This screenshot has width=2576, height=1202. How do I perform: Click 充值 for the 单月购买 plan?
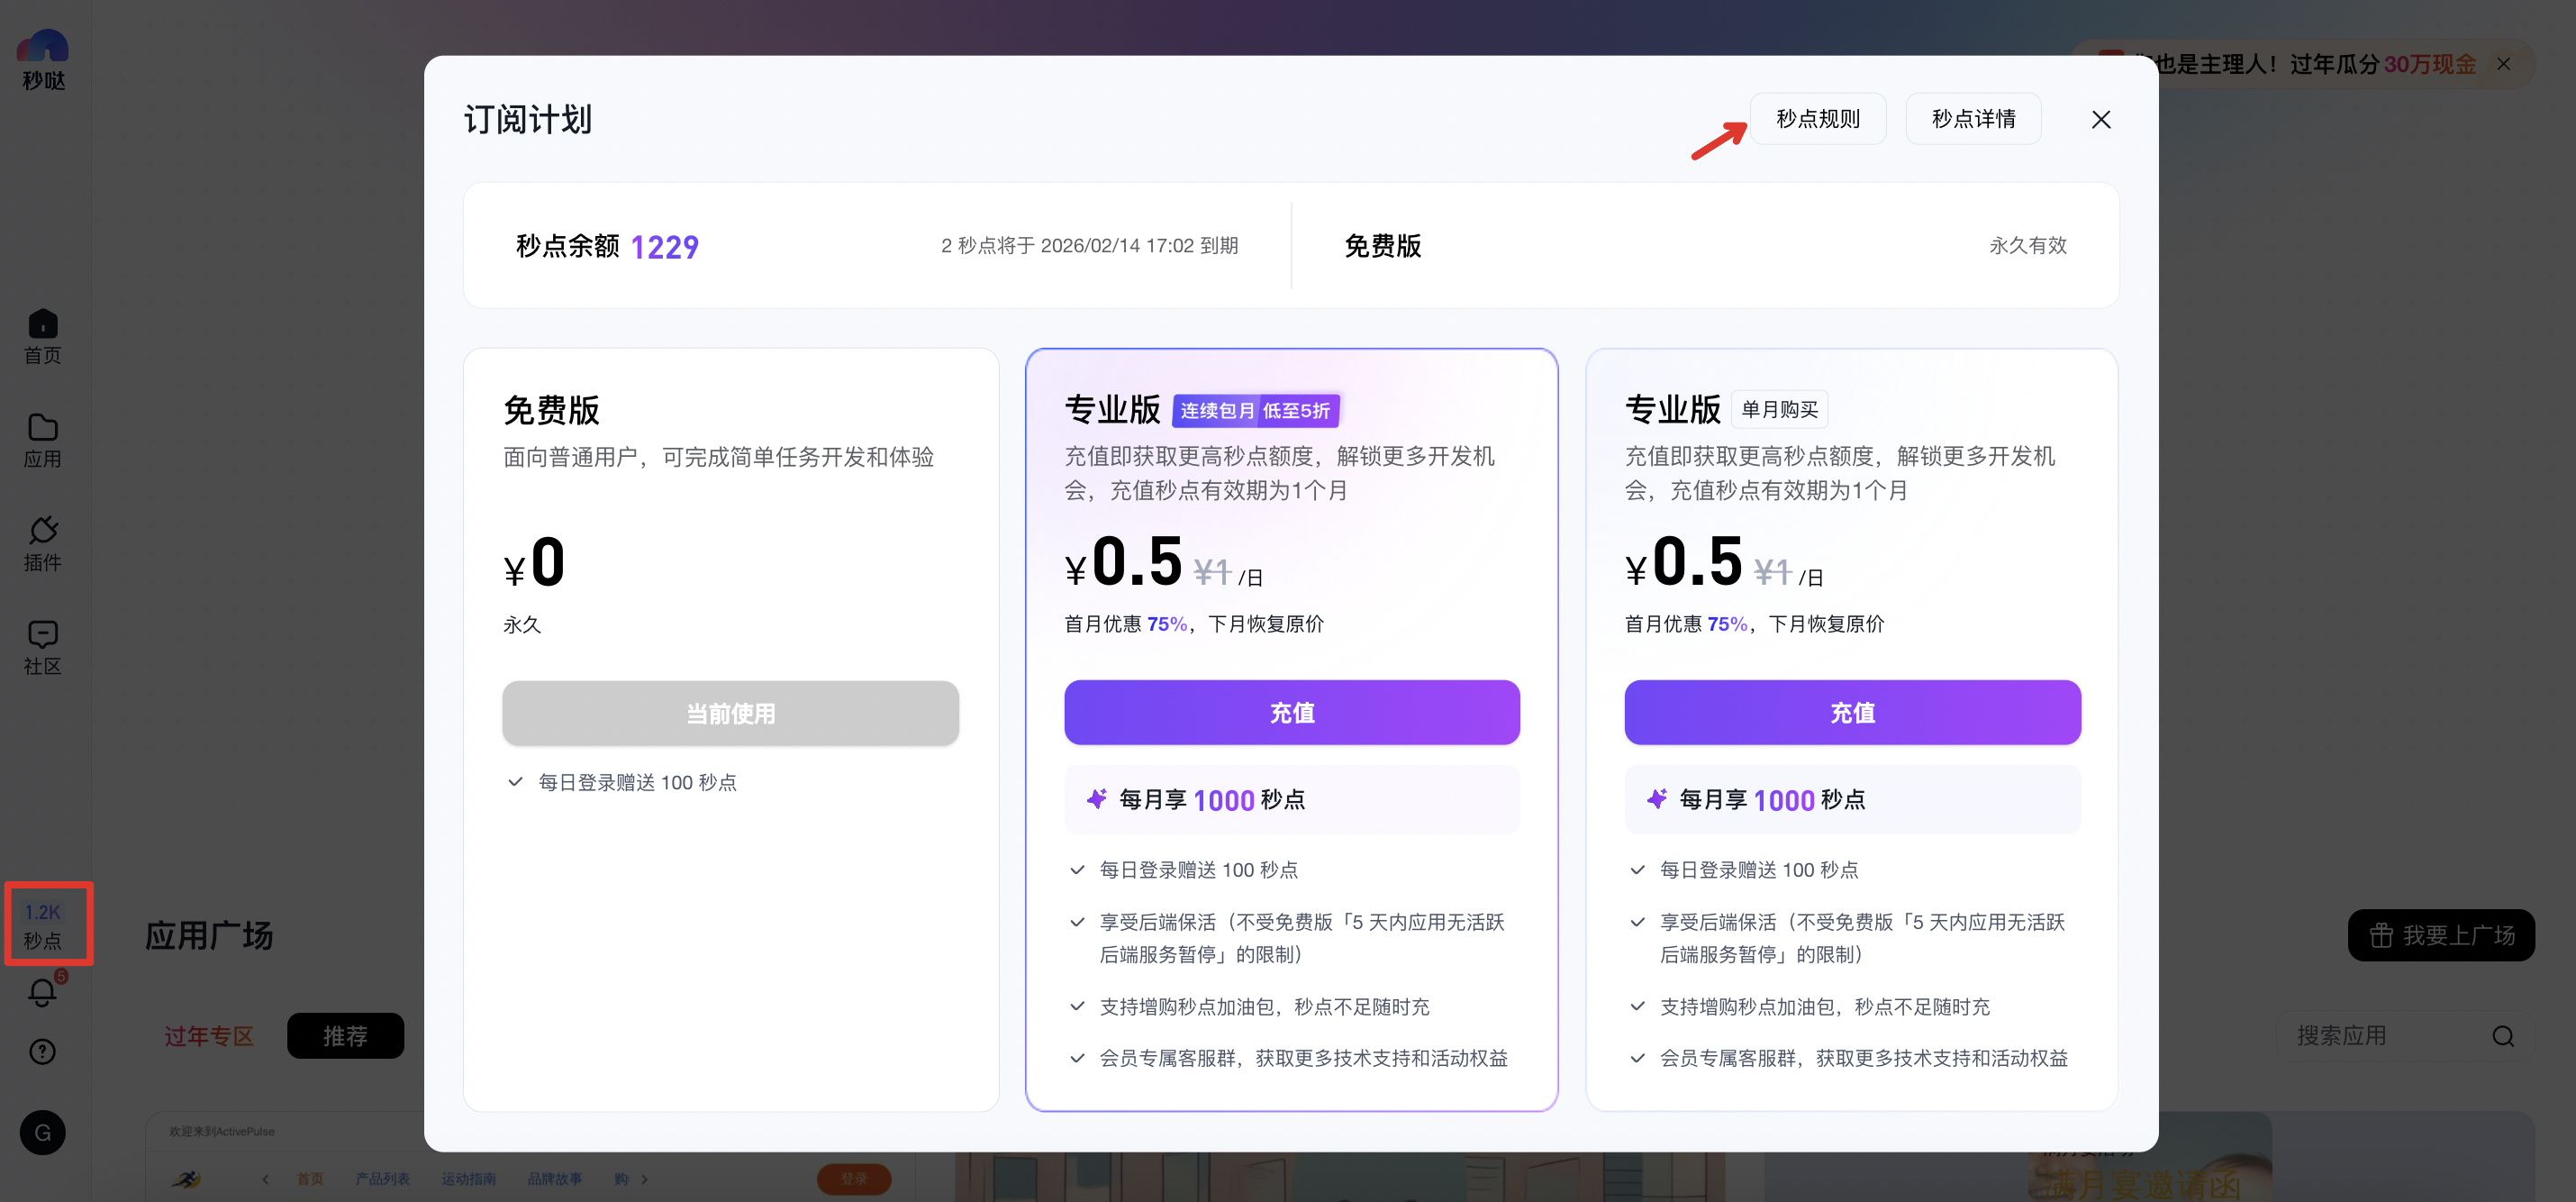[1851, 712]
